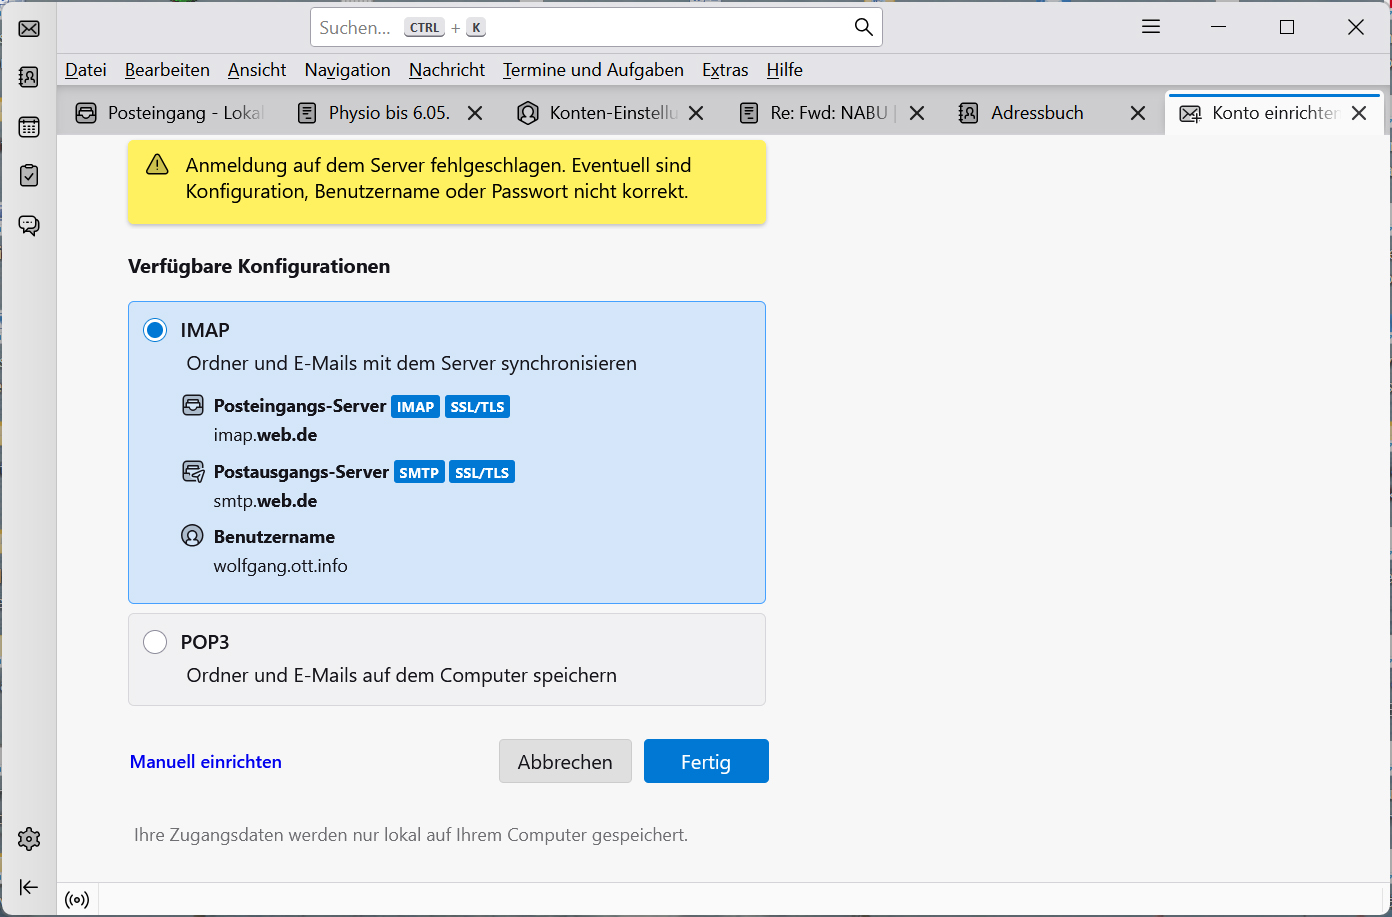This screenshot has height=917, width=1392.
Task: Open the Chat sidebar icon
Action: [29, 225]
